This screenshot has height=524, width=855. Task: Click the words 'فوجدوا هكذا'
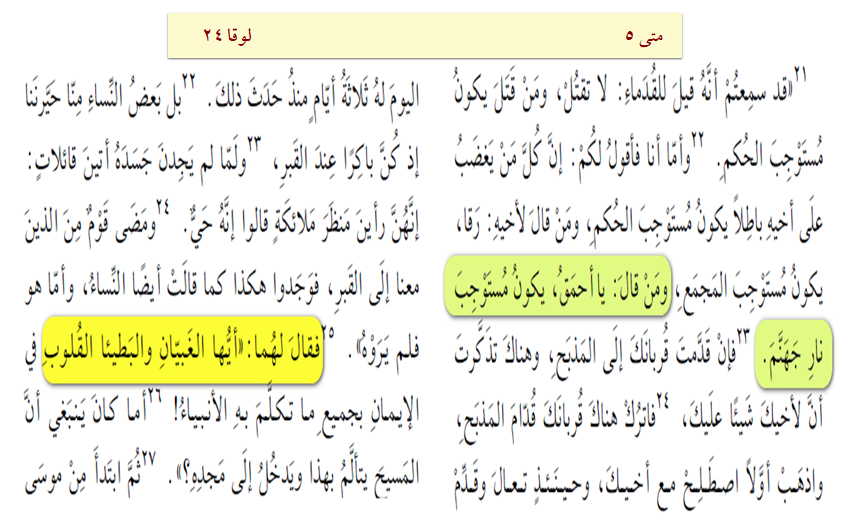(275, 287)
